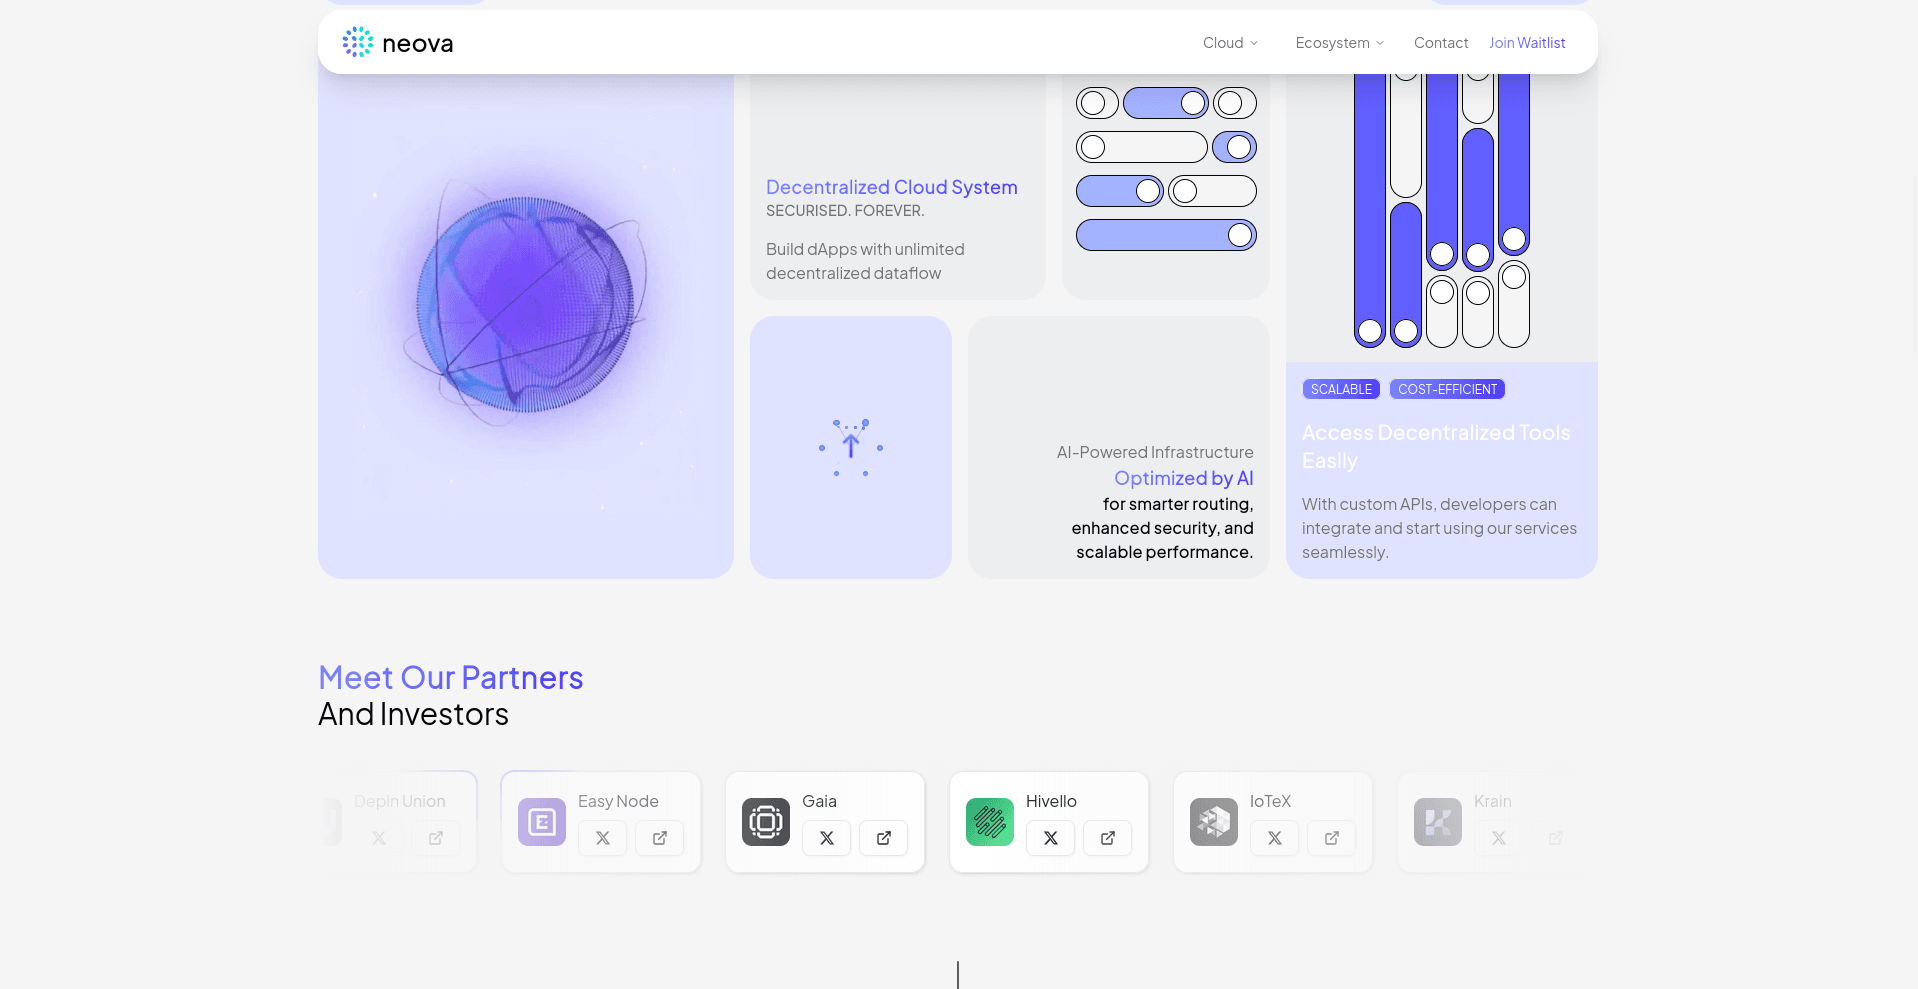The image size is (1918, 989).
Task: Toggle the top blue switch in first row
Action: click(x=1165, y=103)
